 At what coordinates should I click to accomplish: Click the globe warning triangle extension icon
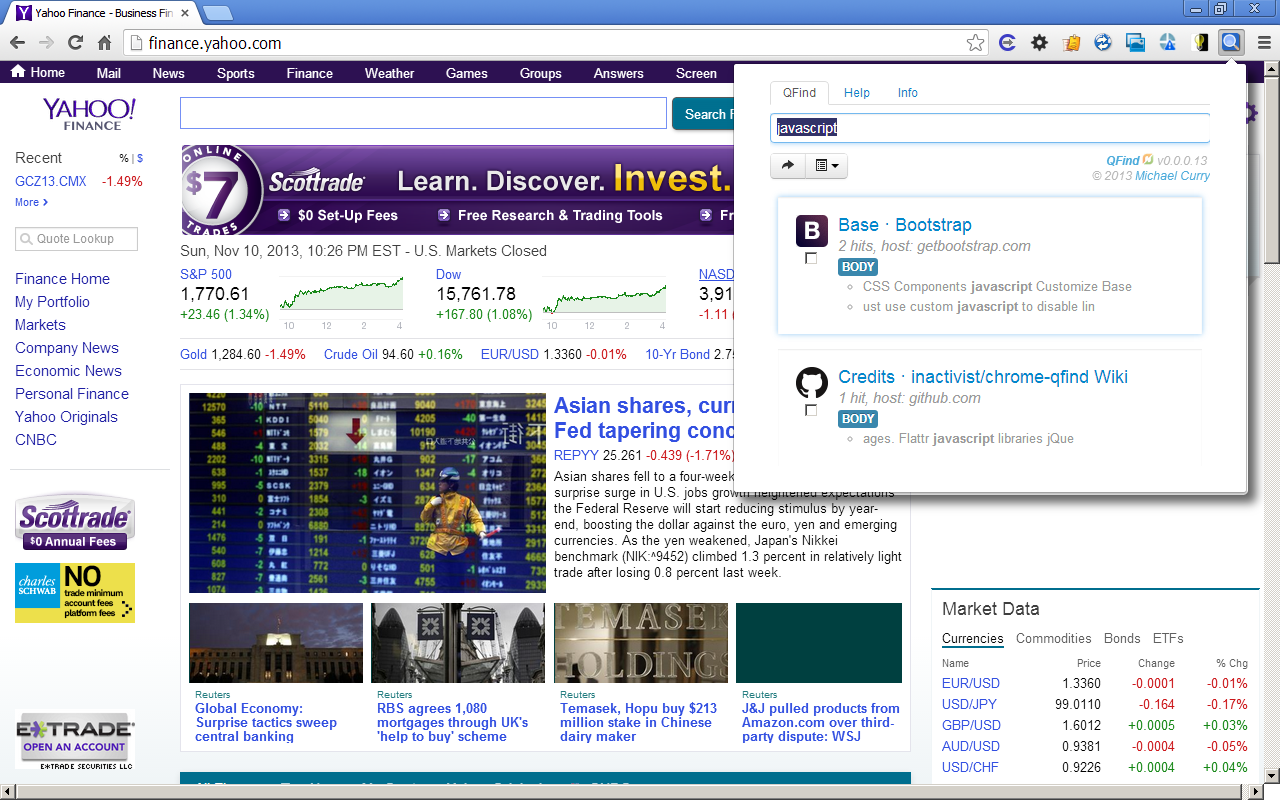(1167, 43)
